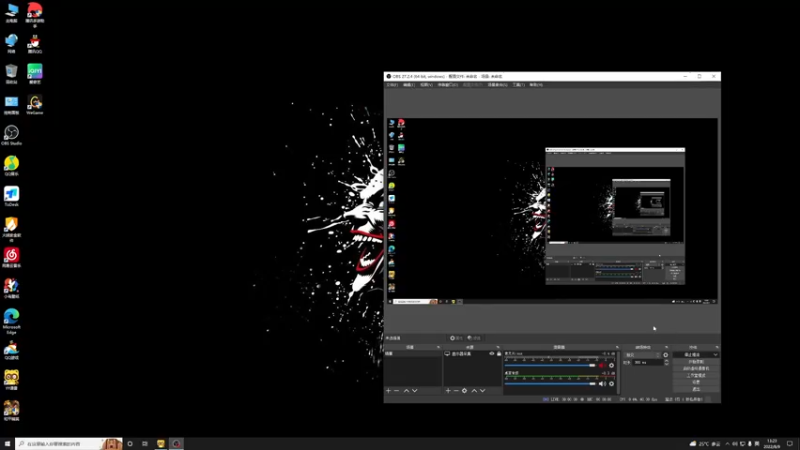Add a new source with the plus icon
The width and height of the screenshot is (800, 450).
(448, 391)
